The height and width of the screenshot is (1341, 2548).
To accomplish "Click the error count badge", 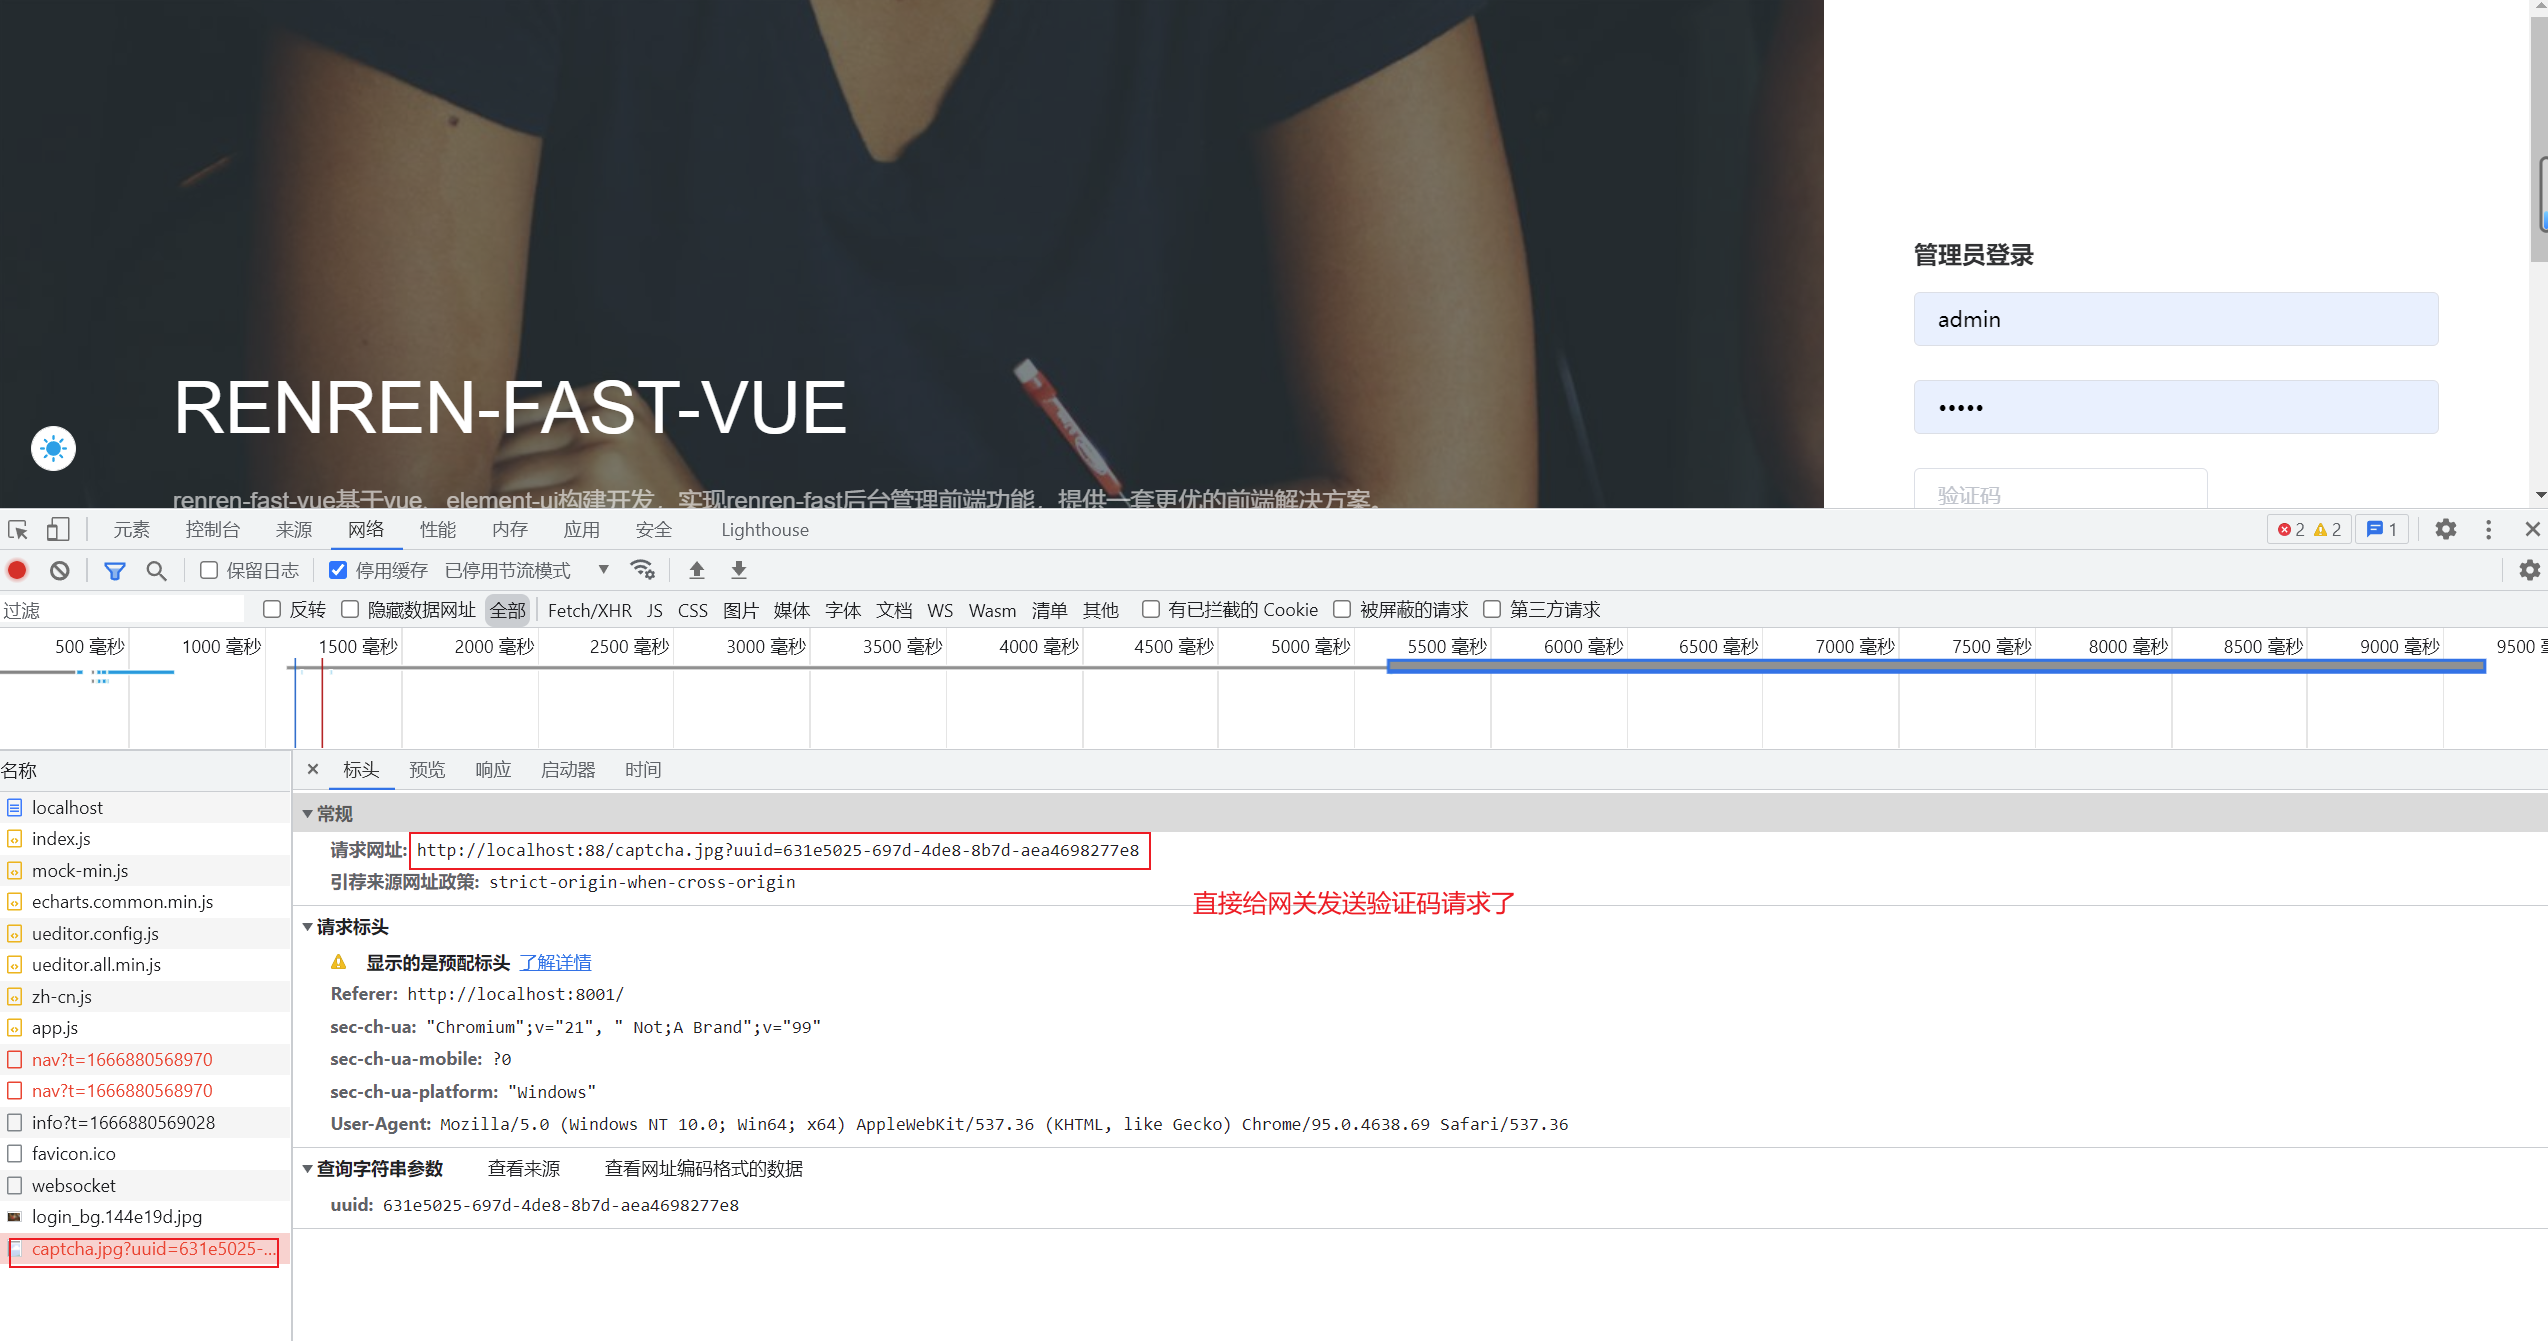I will coord(2308,529).
